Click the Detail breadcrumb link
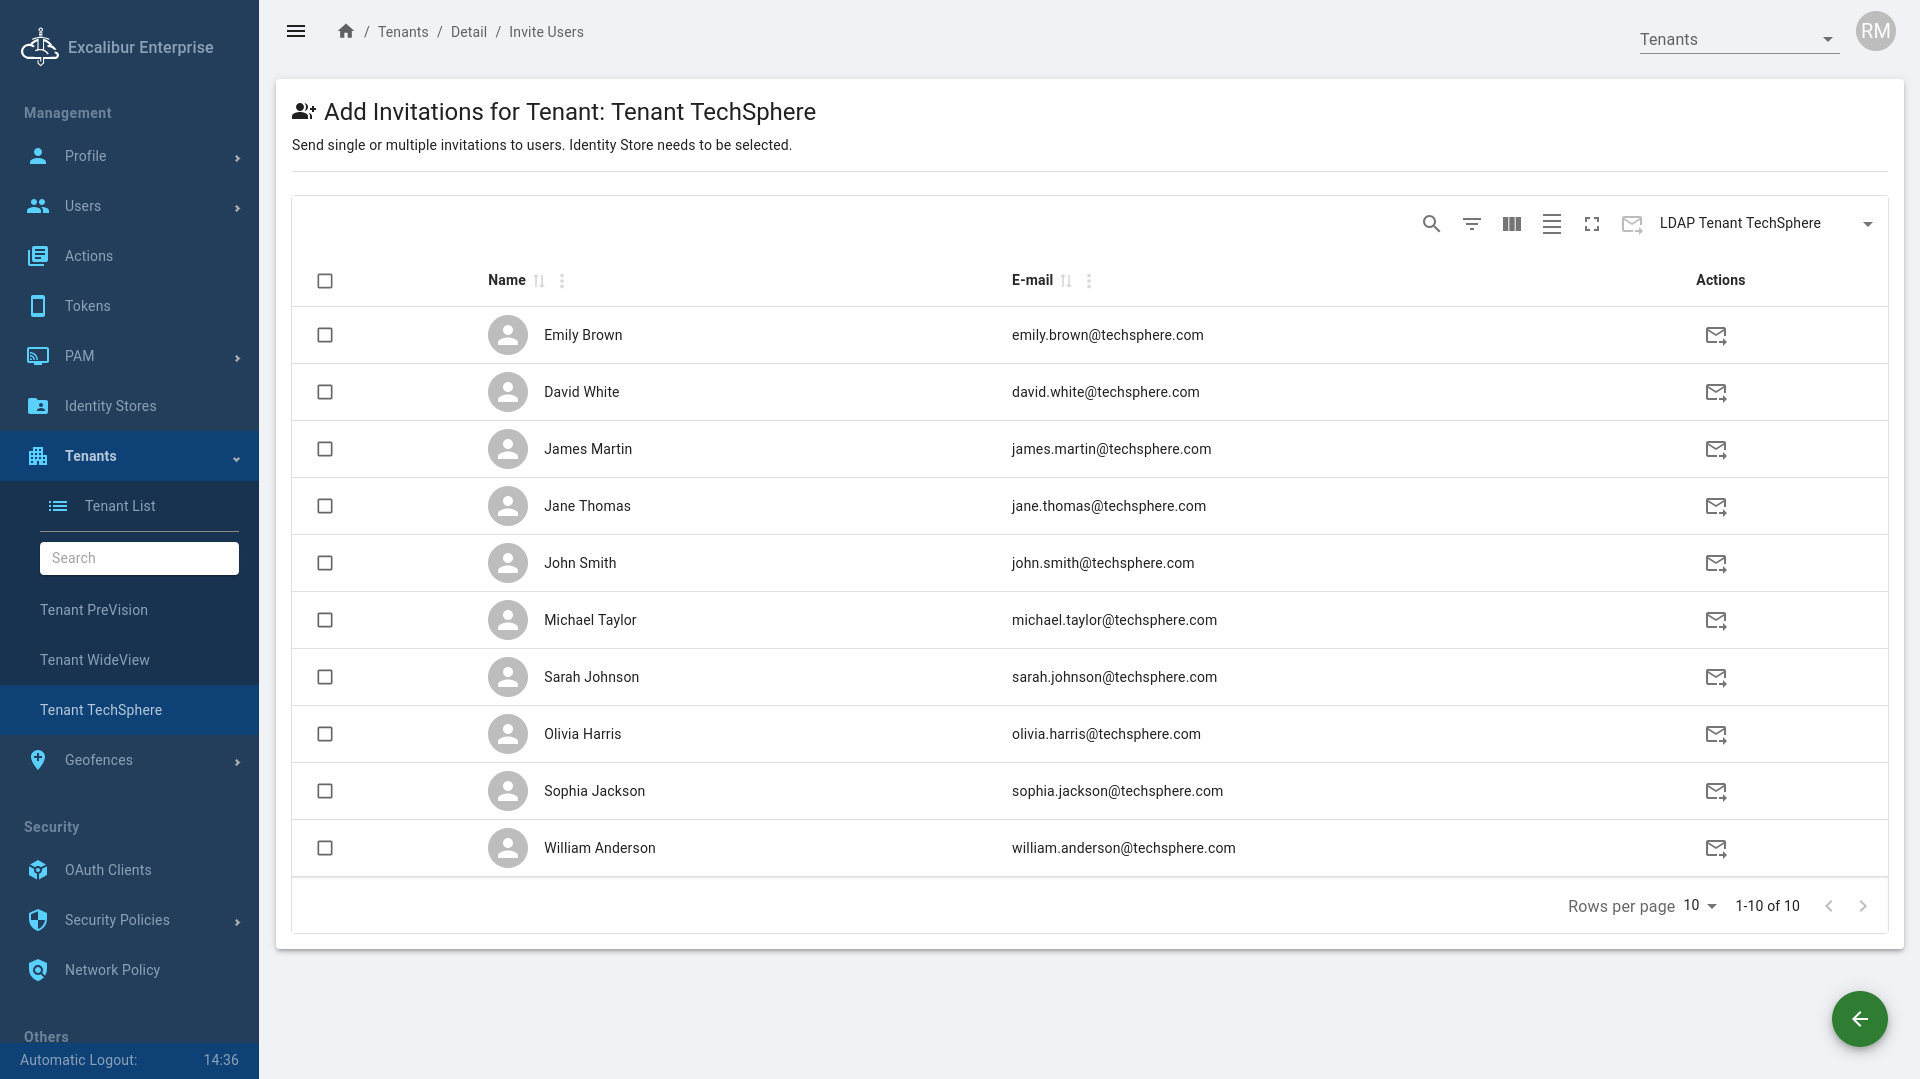The width and height of the screenshot is (1920, 1079). (x=468, y=32)
